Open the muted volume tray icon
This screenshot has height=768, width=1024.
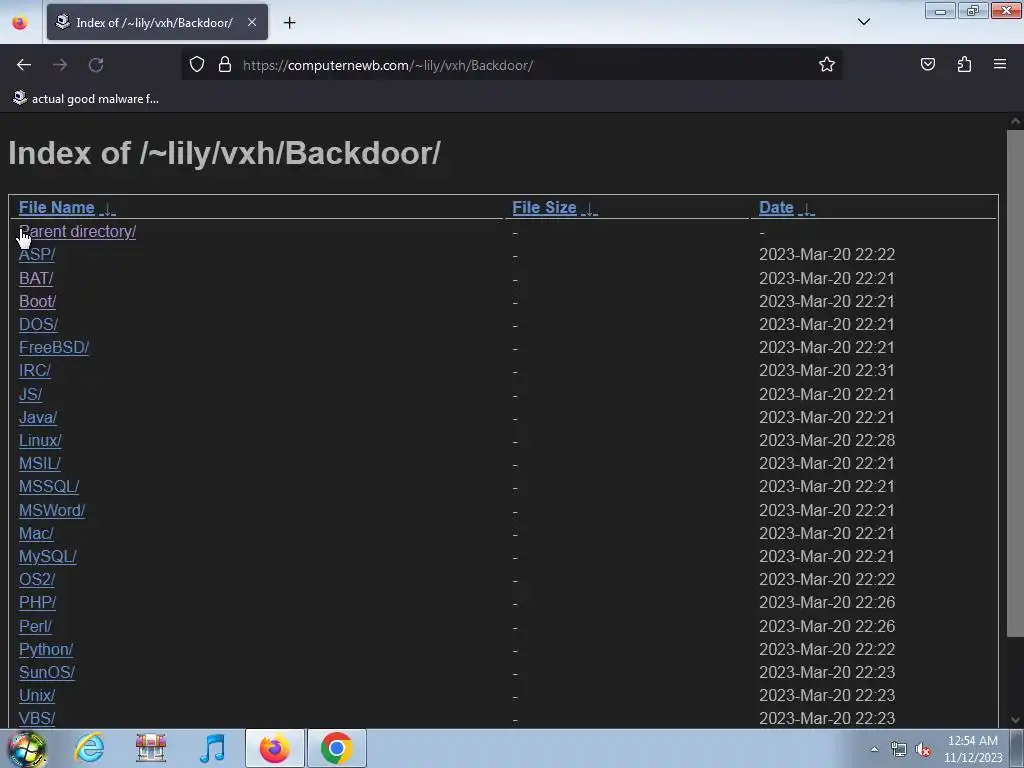[923, 750]
